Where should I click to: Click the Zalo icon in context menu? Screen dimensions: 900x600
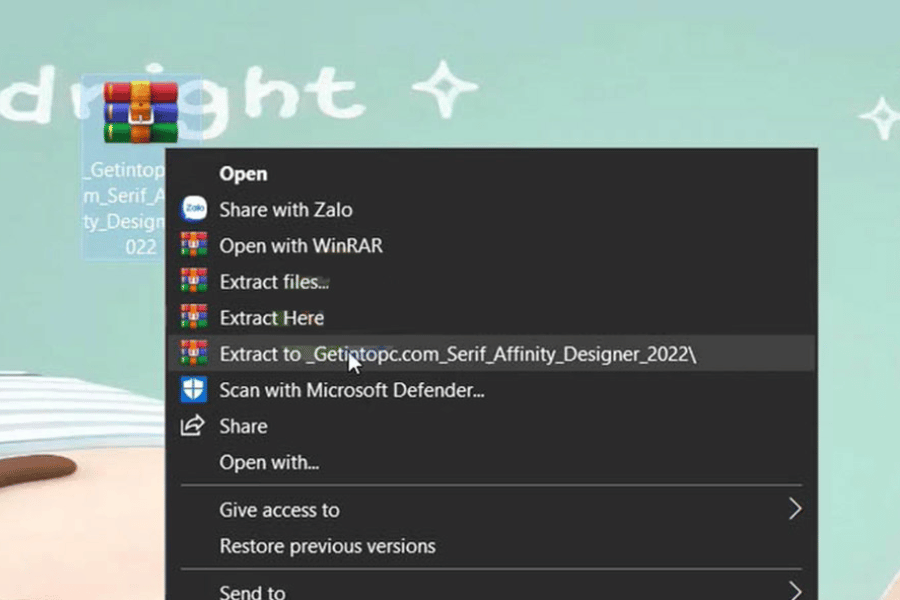[x=193, y=210]
